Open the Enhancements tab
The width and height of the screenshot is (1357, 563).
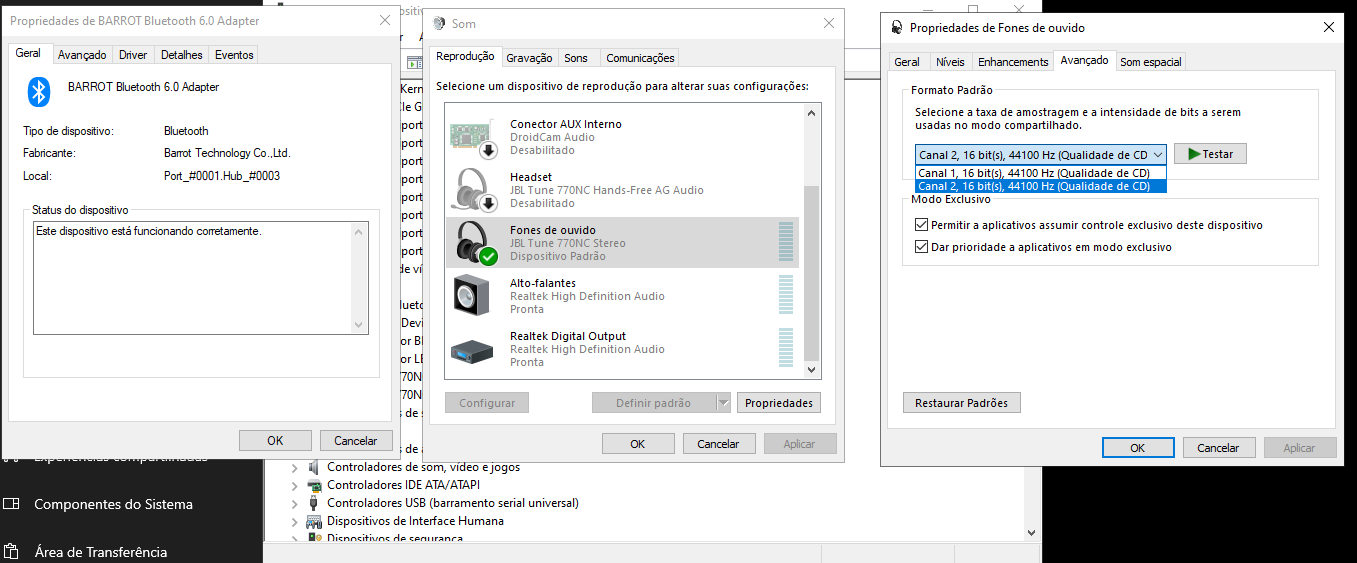[x=1013, y=62]
